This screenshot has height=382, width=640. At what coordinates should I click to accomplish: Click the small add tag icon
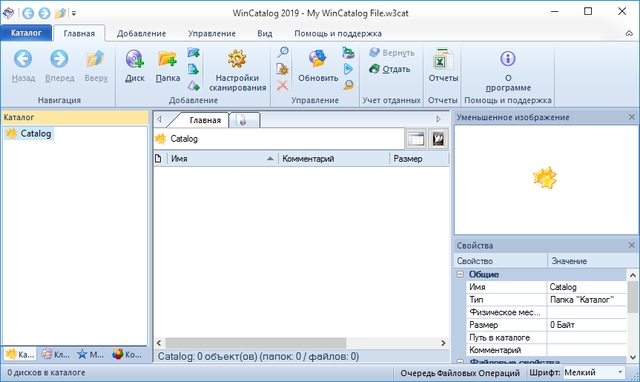coord(193,86)
